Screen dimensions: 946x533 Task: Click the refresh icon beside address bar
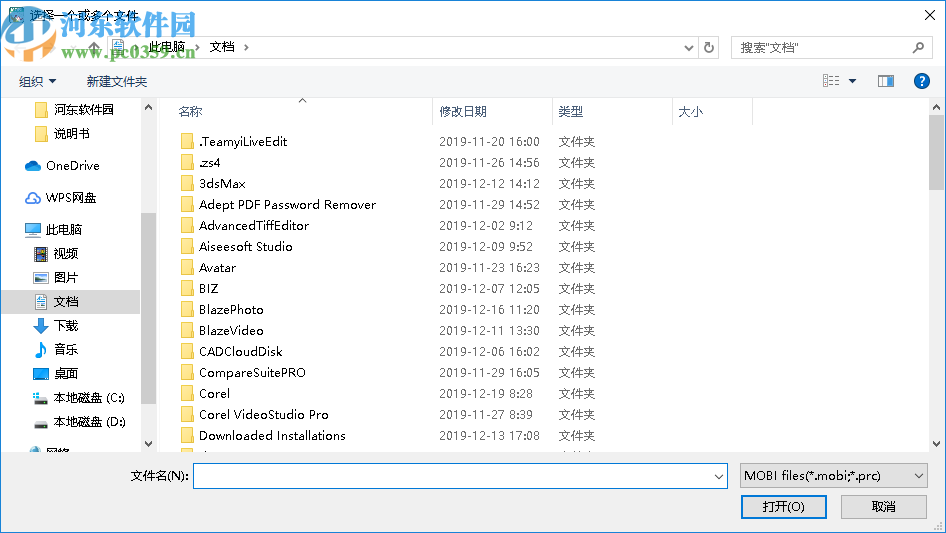(x=709, y=47)
